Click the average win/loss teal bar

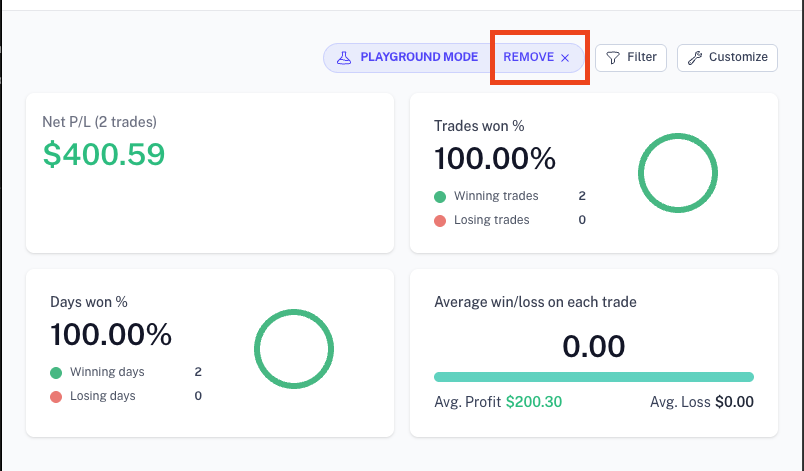(594, 377)
